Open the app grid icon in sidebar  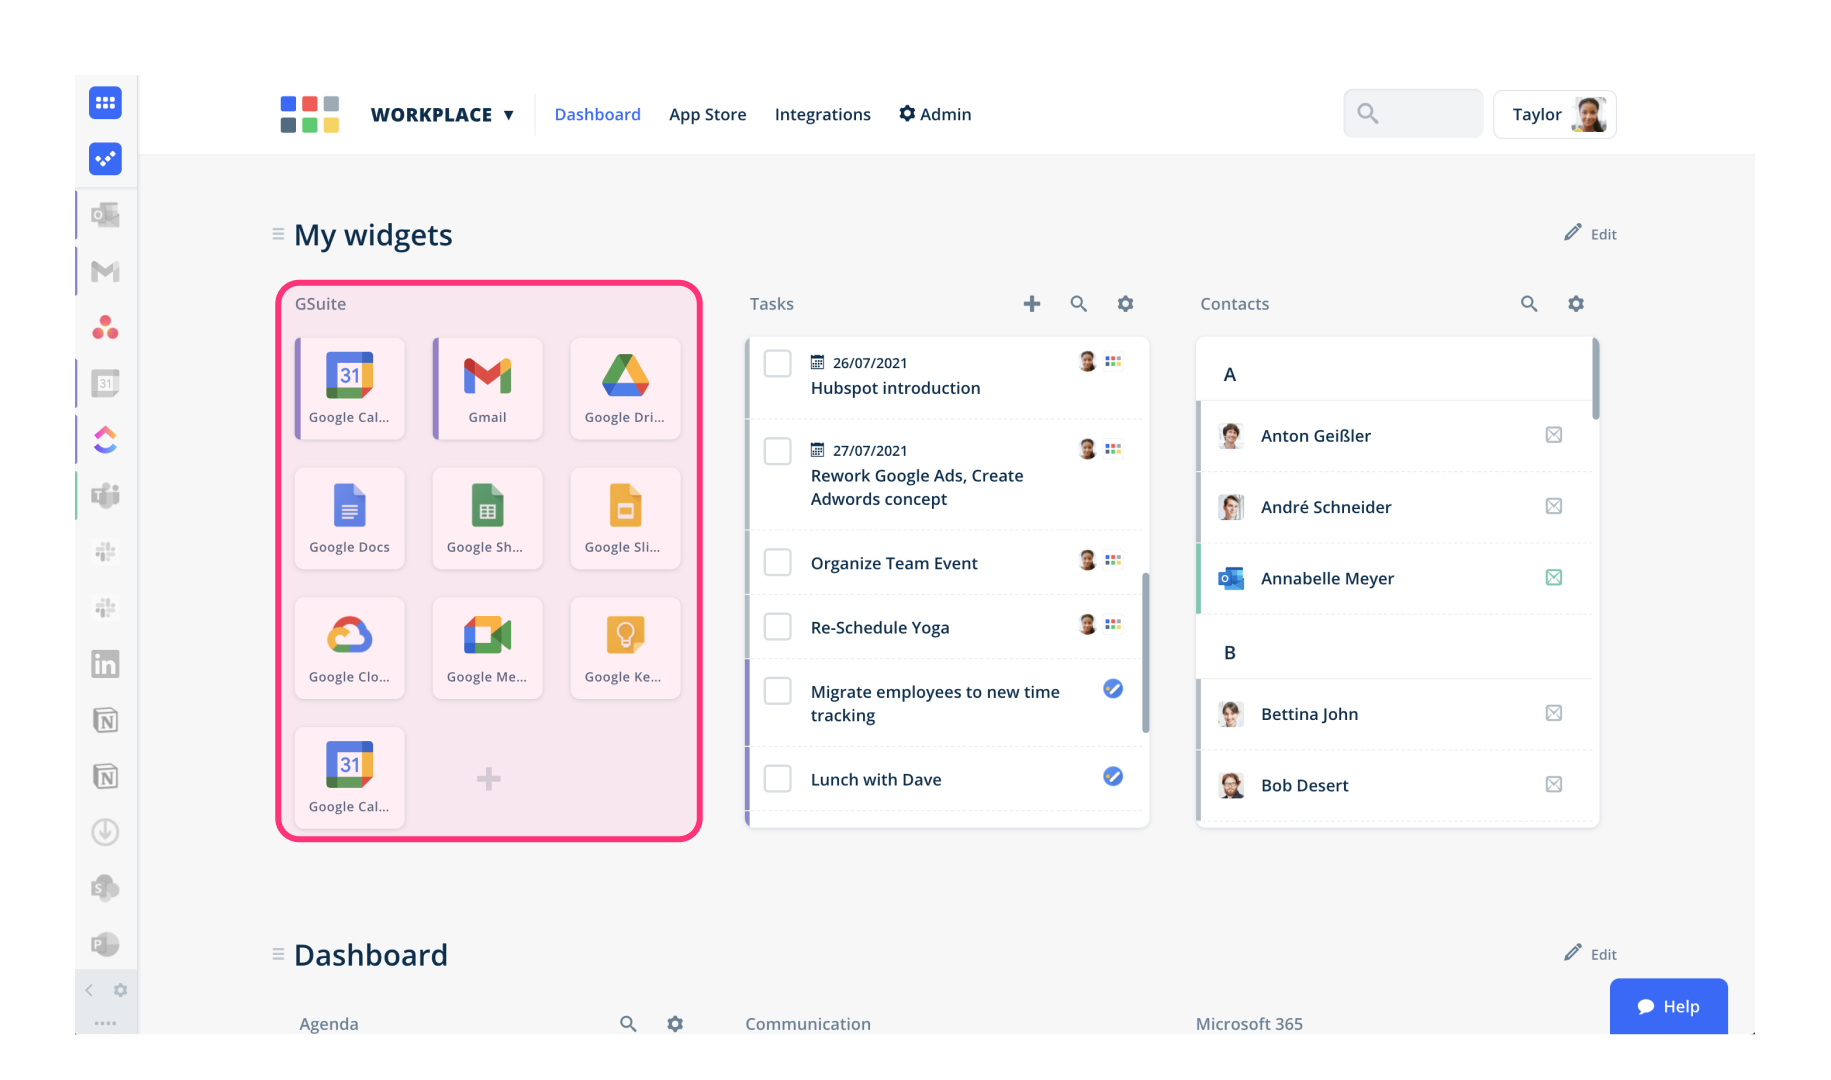[105, 103]
